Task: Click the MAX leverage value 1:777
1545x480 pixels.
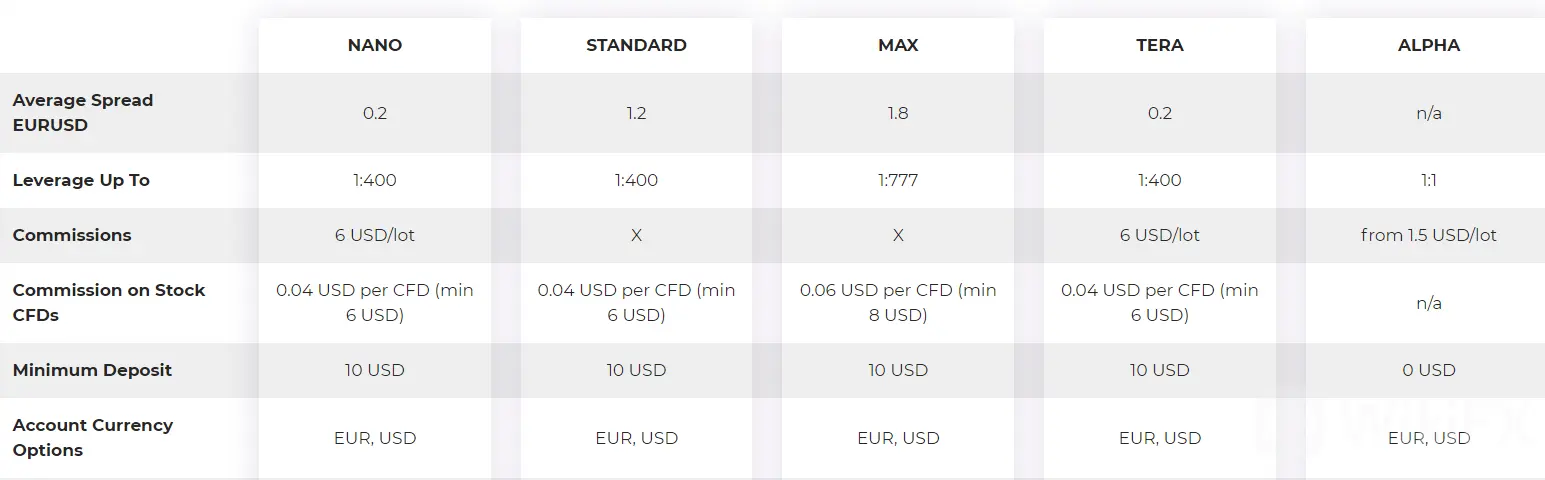Action: 898,181
